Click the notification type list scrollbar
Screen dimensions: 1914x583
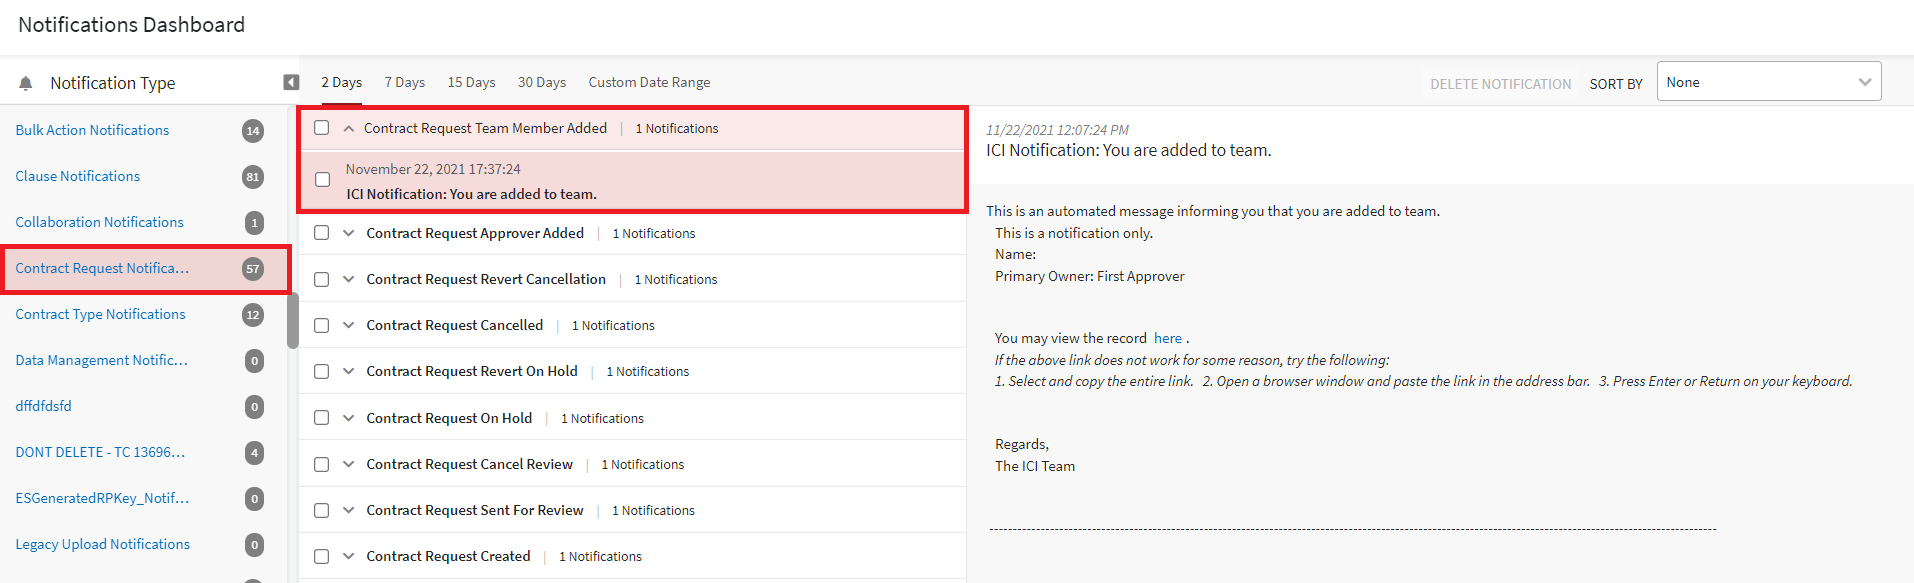pos(293,320)
